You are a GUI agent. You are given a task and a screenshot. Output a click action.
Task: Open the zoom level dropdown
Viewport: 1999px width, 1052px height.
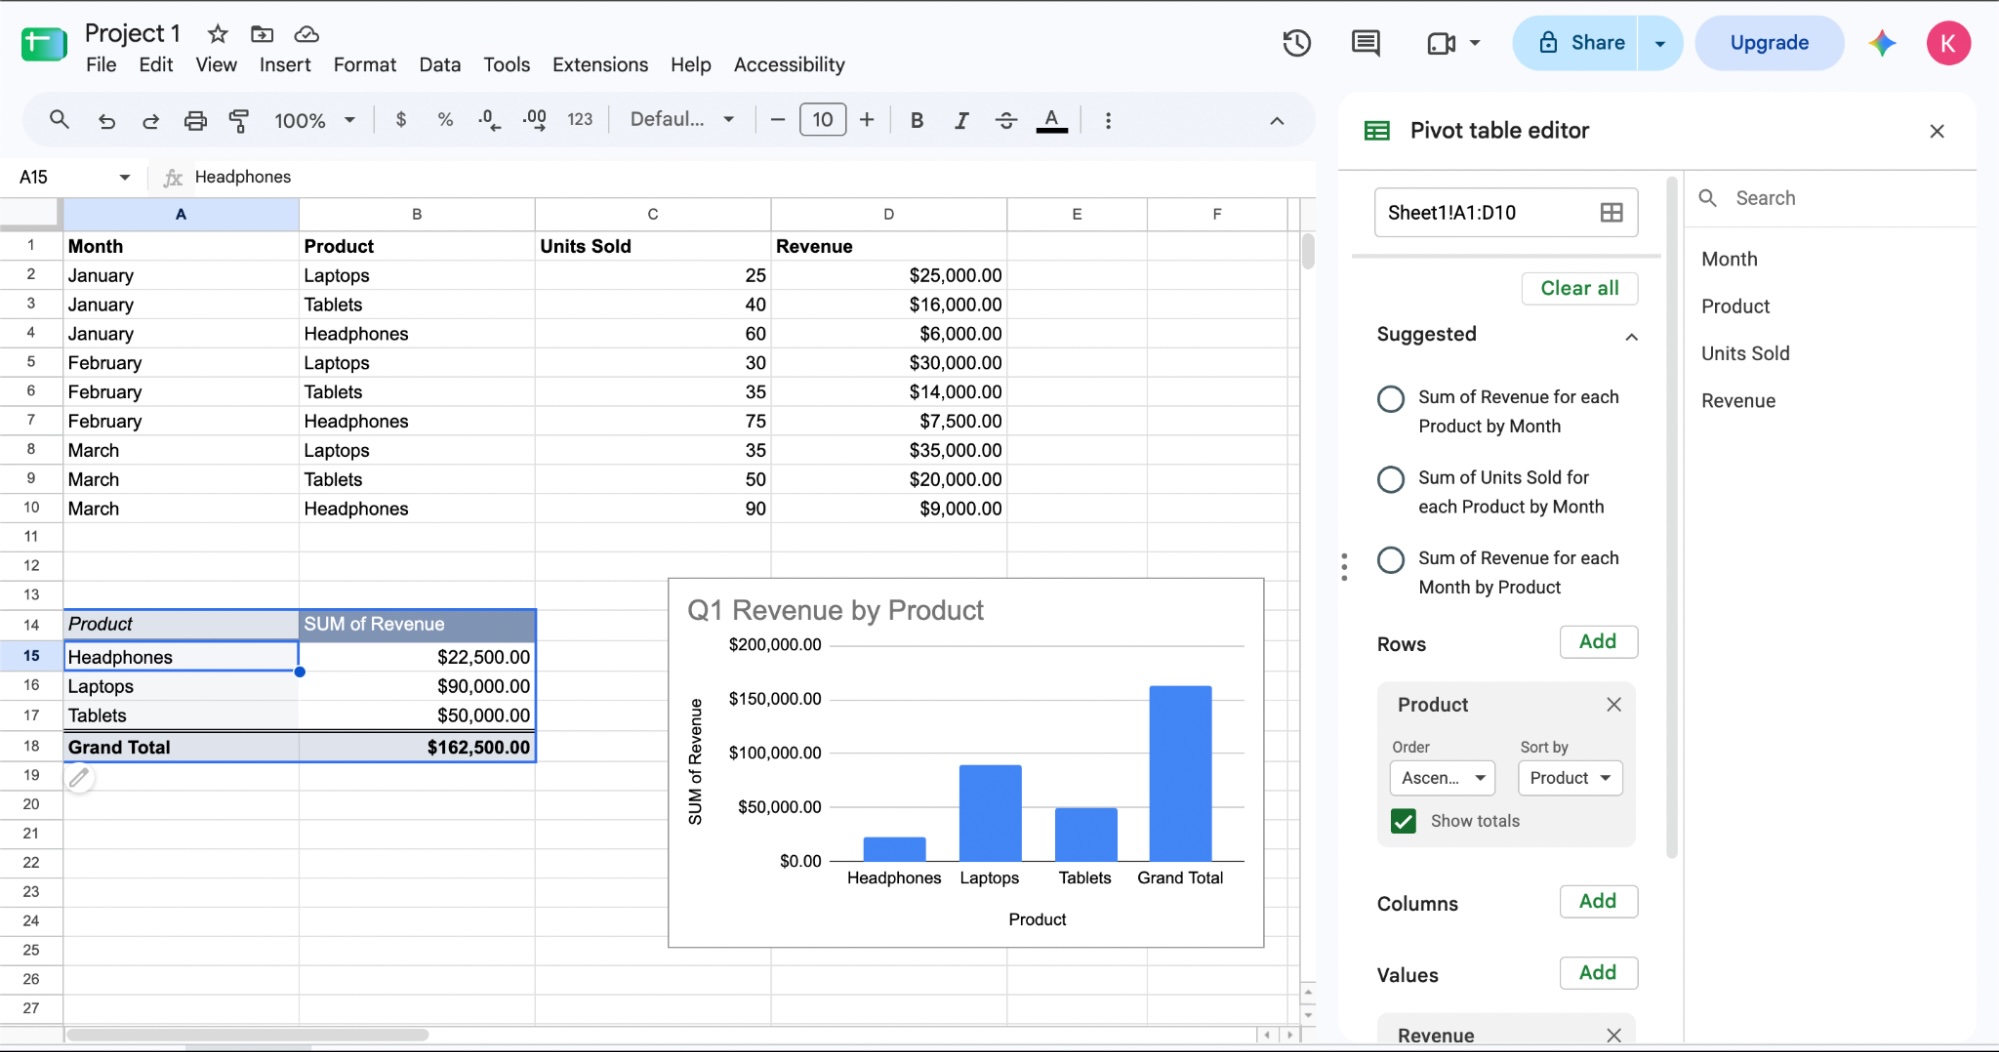(x=315, y=121)
